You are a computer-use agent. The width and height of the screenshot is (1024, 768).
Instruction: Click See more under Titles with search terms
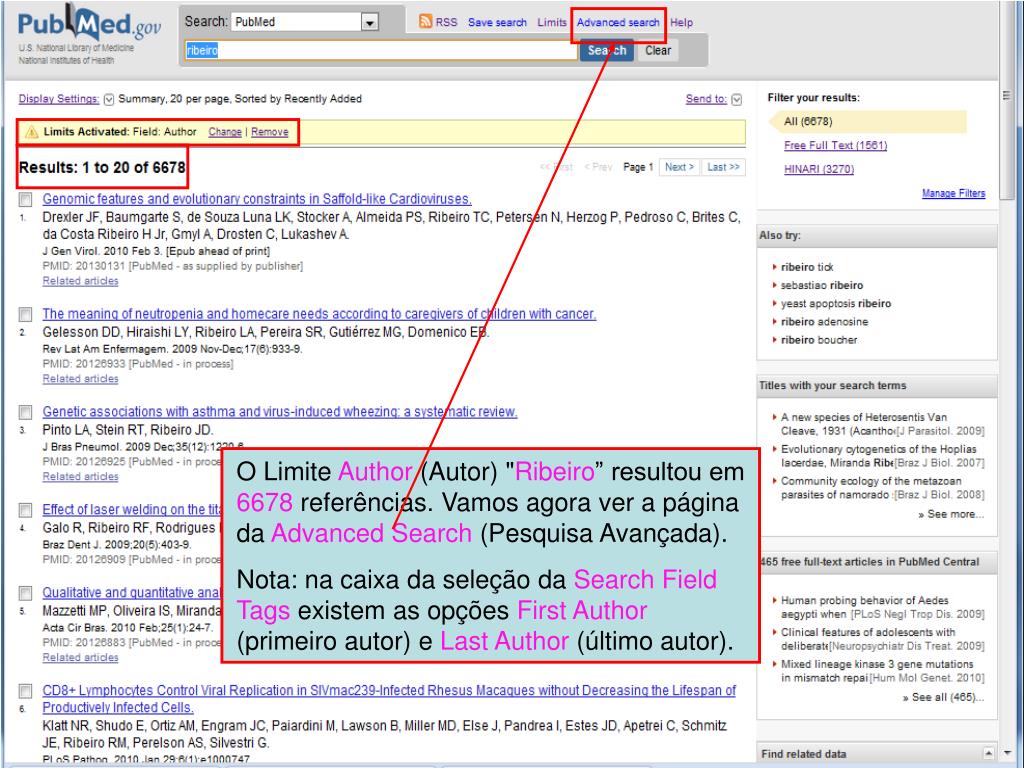point(951,515)
